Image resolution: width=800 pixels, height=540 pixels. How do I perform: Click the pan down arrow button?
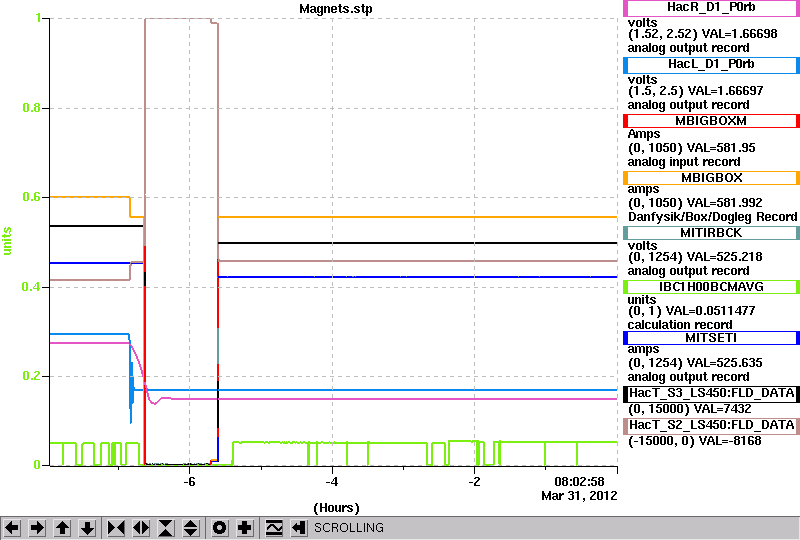pyautogui.click(x=88, y=528)
